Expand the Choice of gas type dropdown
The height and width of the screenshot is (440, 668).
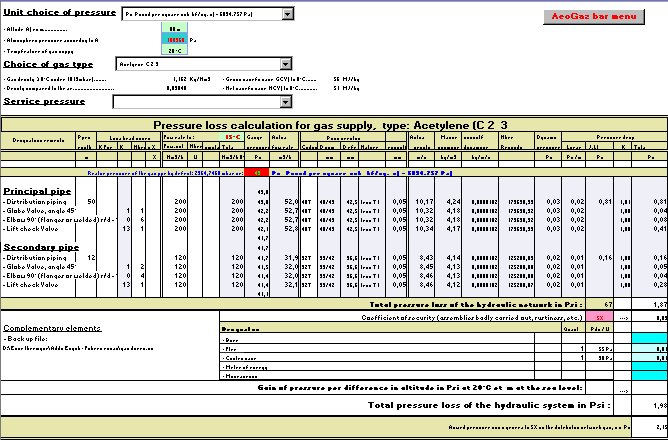(286, 64)
